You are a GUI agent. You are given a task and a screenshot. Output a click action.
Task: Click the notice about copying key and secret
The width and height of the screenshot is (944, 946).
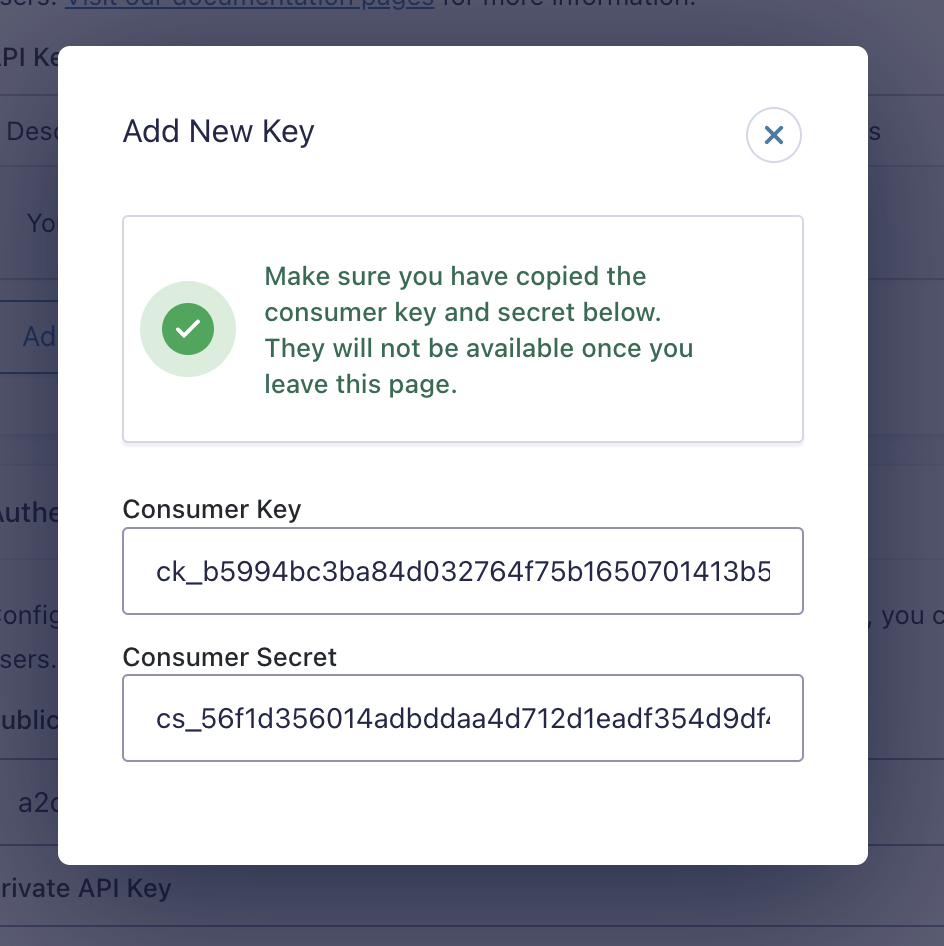(478, 330)
